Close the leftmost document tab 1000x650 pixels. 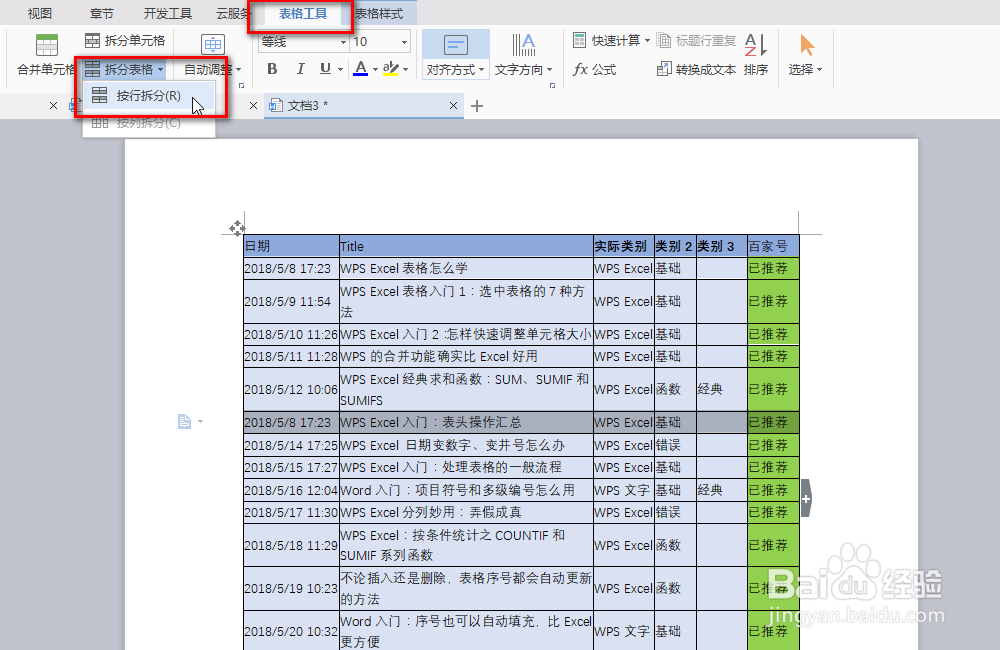click(x=54, y=105)
